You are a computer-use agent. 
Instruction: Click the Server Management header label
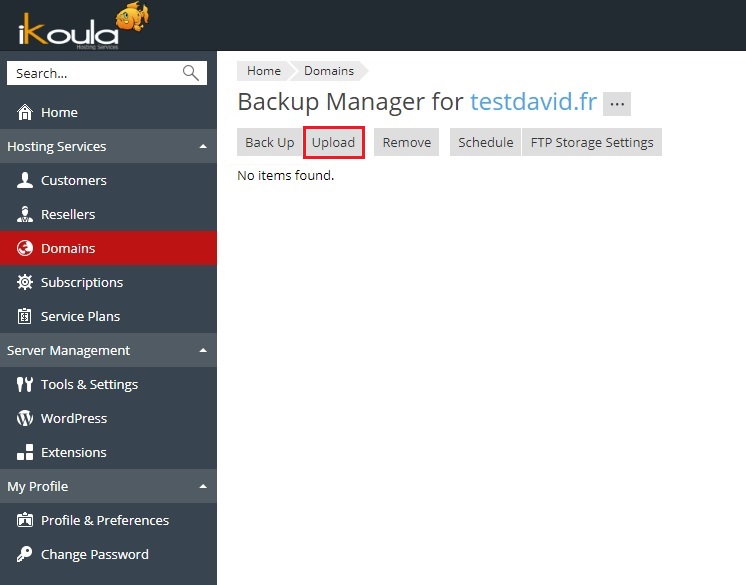point(68,351)
